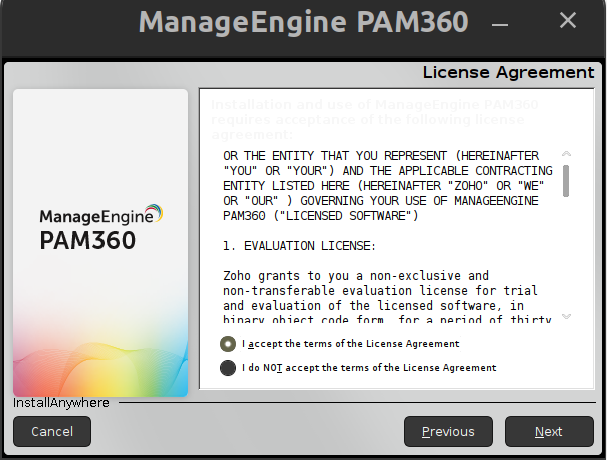Image resolution: width=607 pixels, height=460 pixels.
Task: Click the '1. EVALUATION LICENSE:' heading text
Action: click(299, 246)
